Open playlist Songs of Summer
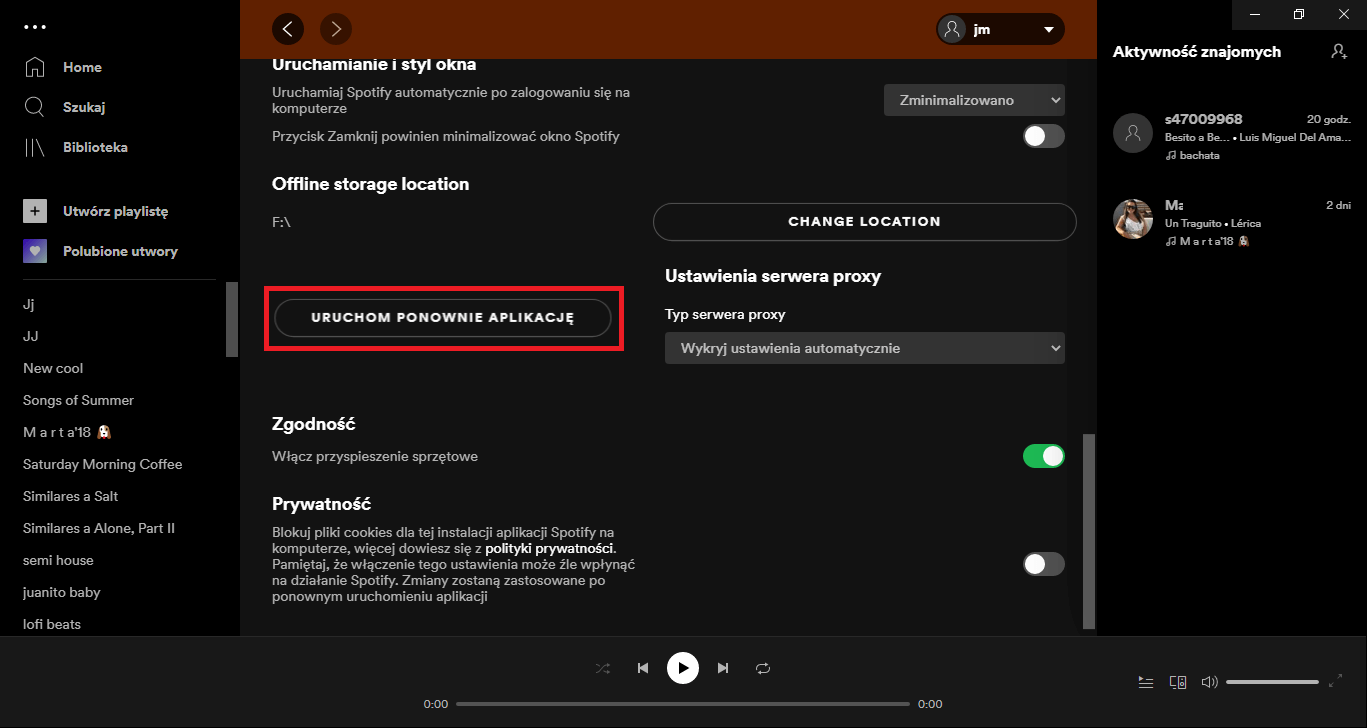The width and height of the screenshot is (1367, 728). click(78, 400)
